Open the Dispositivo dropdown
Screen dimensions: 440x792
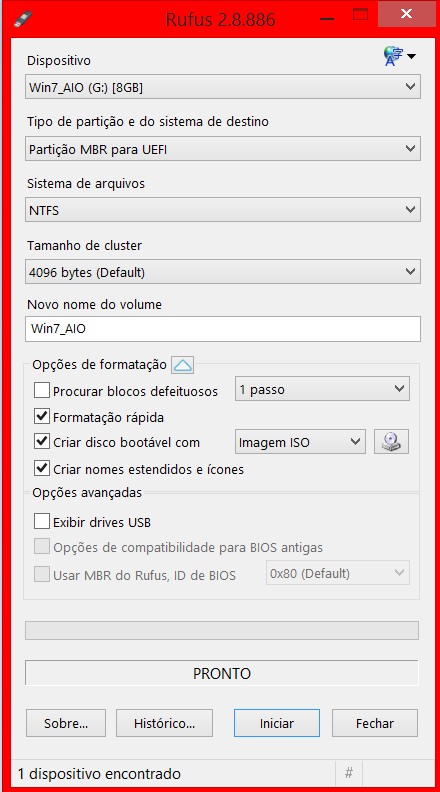(x=223, y=87)
